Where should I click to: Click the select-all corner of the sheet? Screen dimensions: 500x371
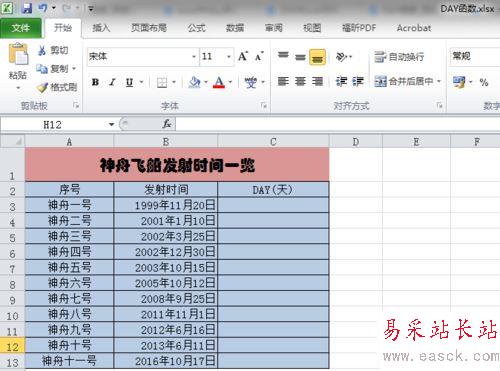pos(12,141)
